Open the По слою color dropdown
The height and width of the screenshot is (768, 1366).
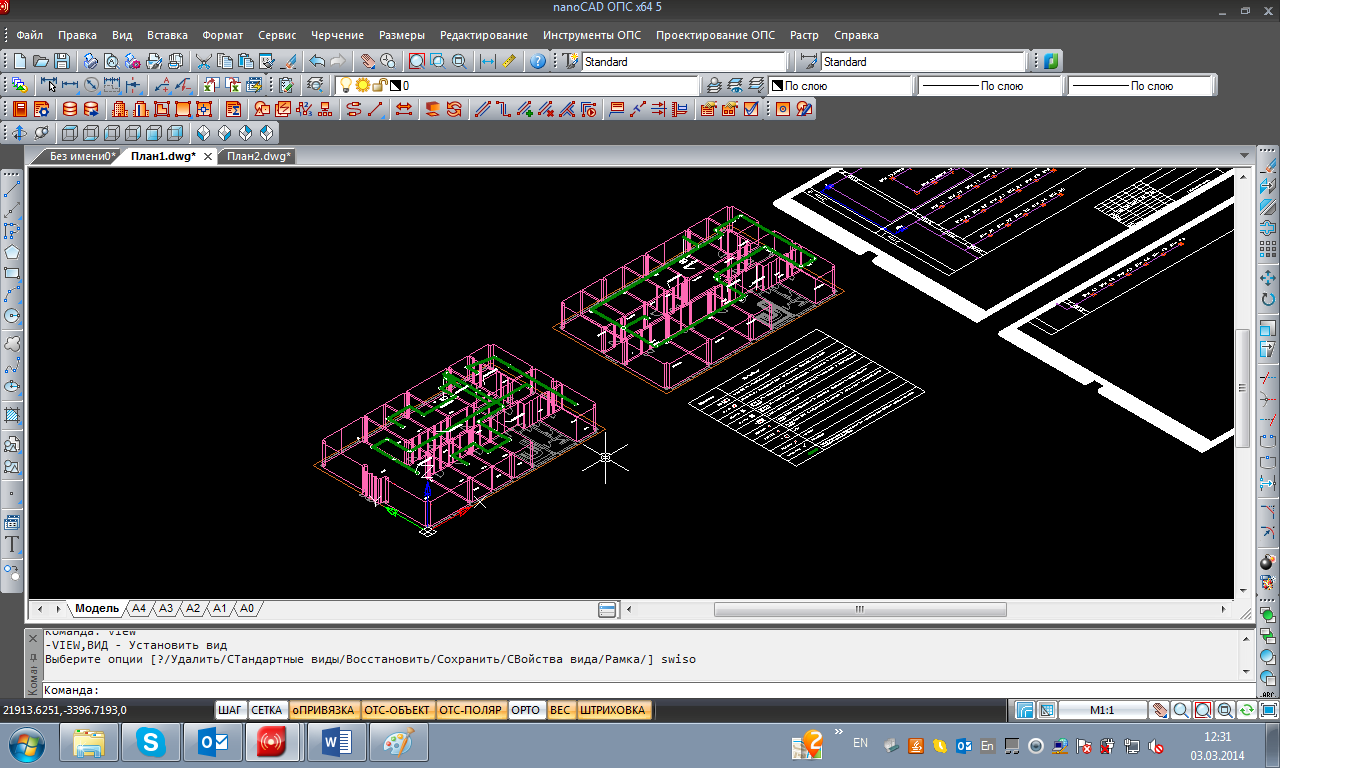coord(838,86)
